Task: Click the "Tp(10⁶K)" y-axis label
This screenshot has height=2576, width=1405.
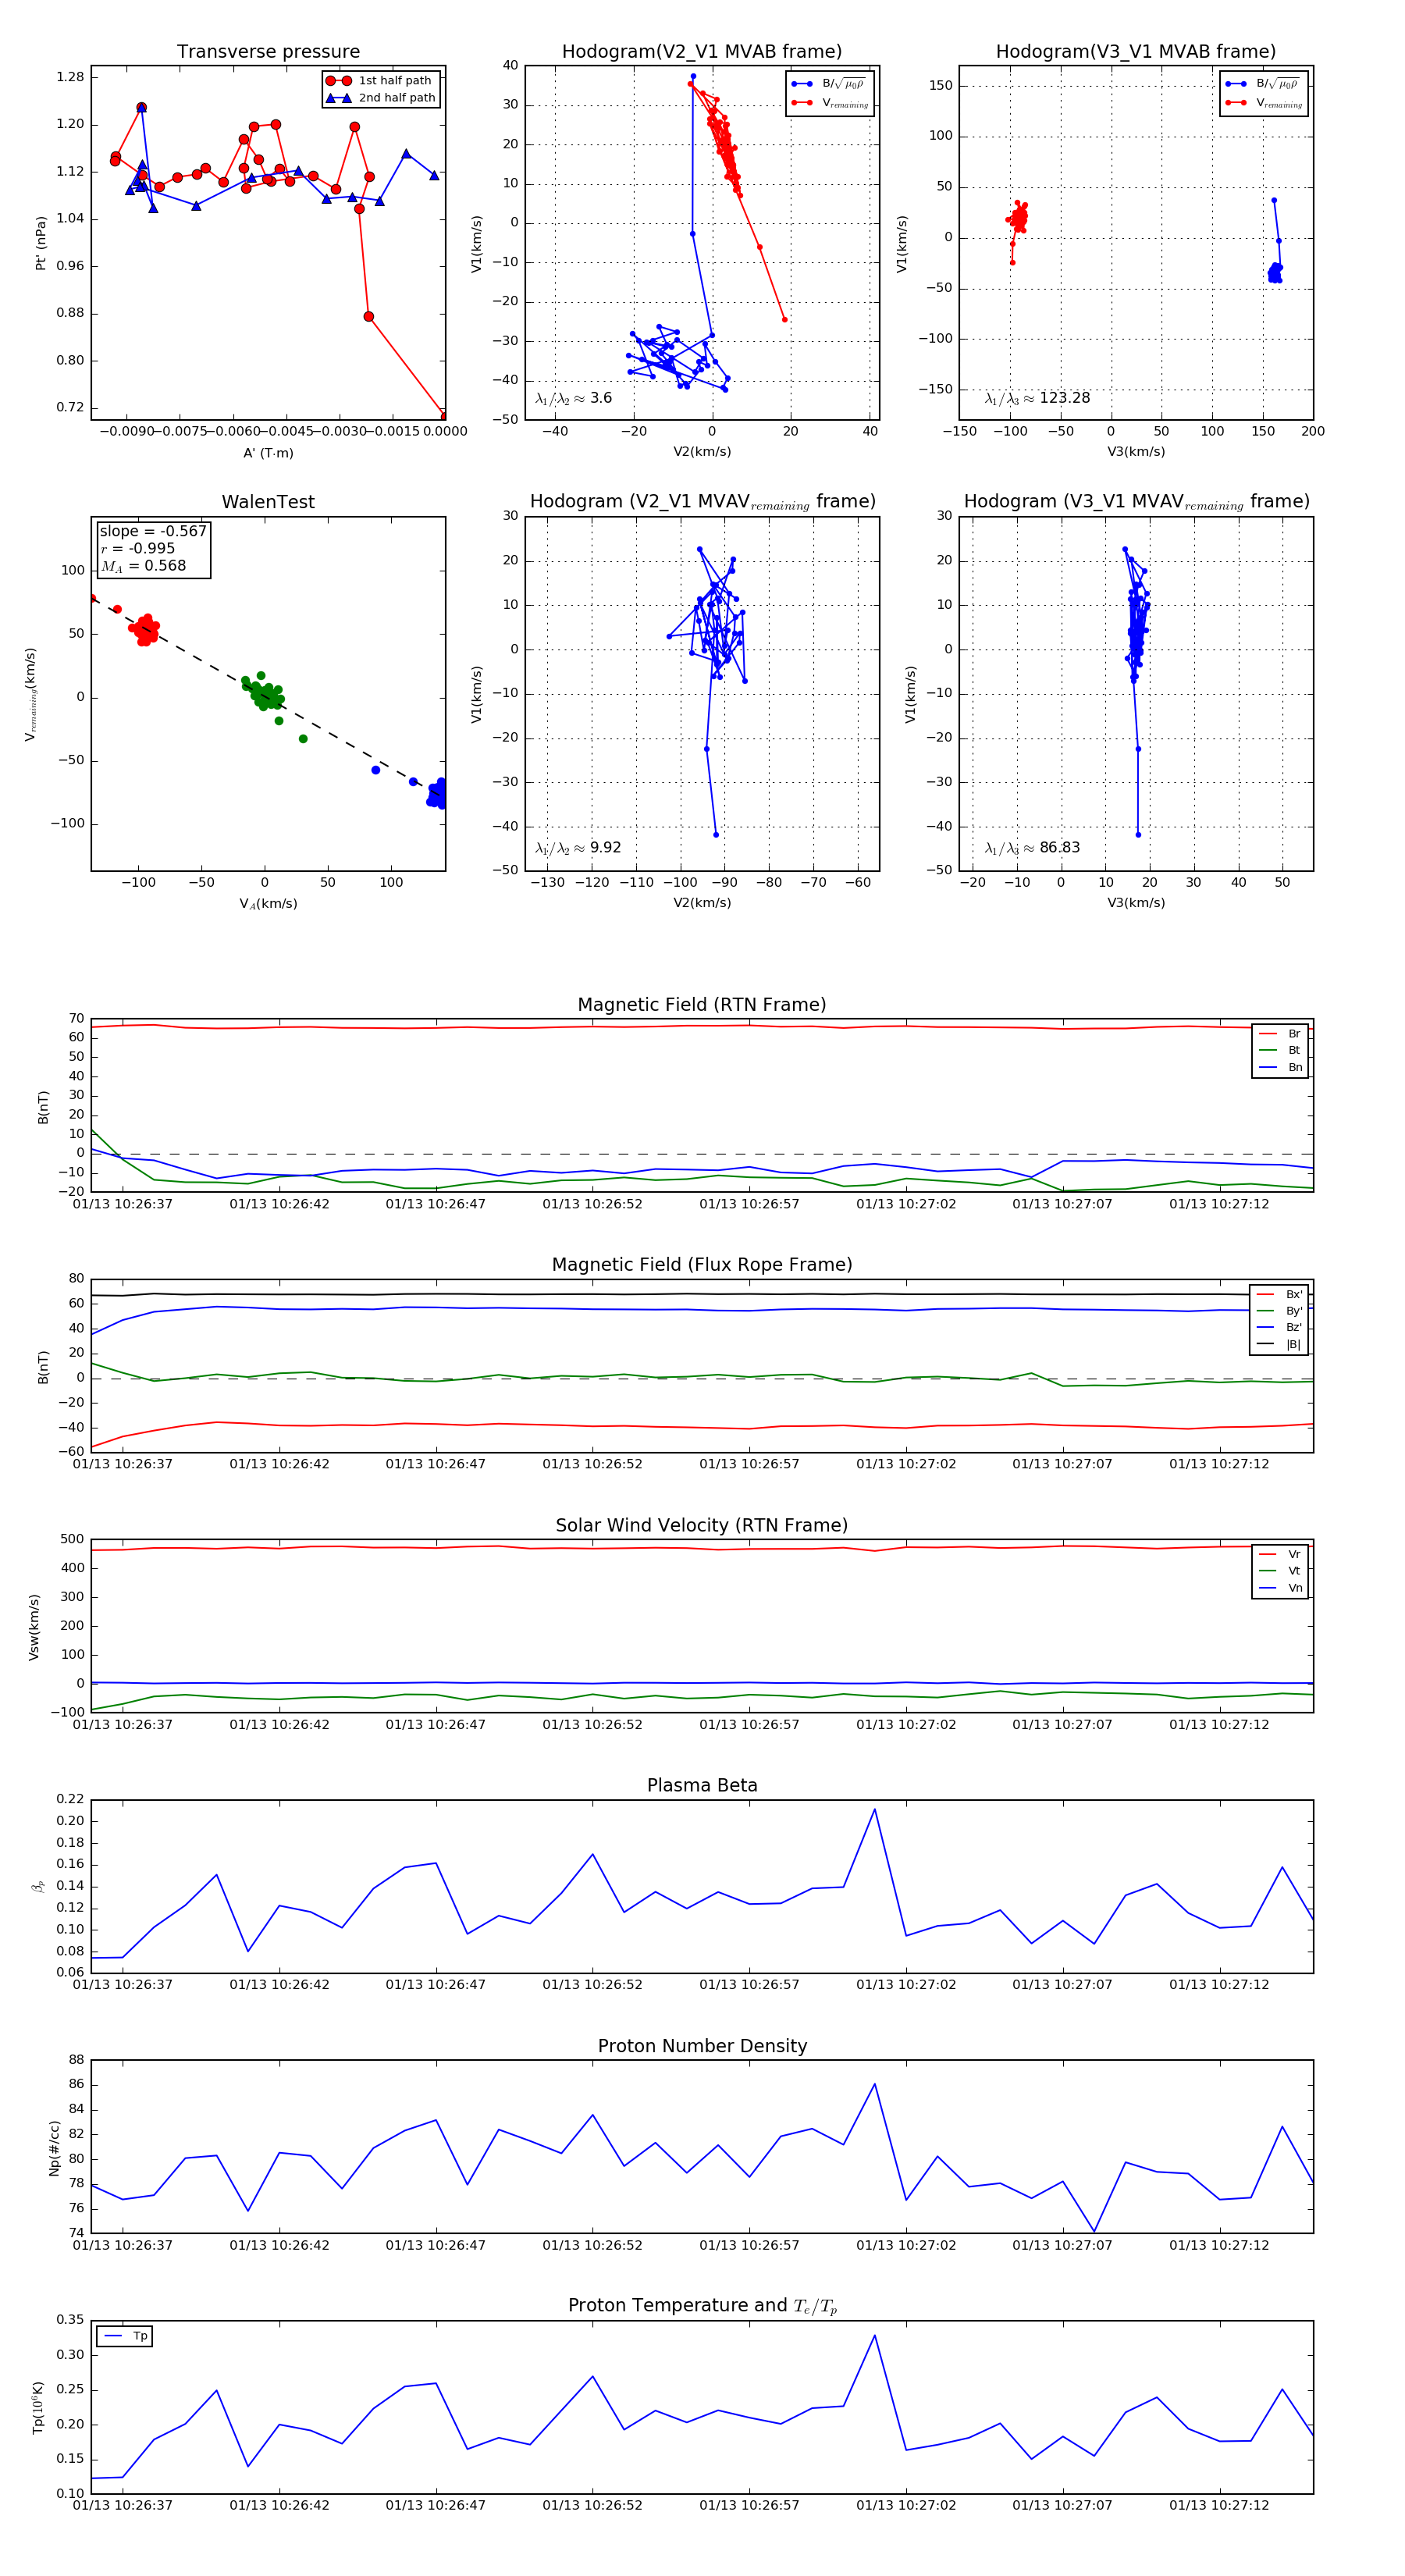Action: [38, 2408]
